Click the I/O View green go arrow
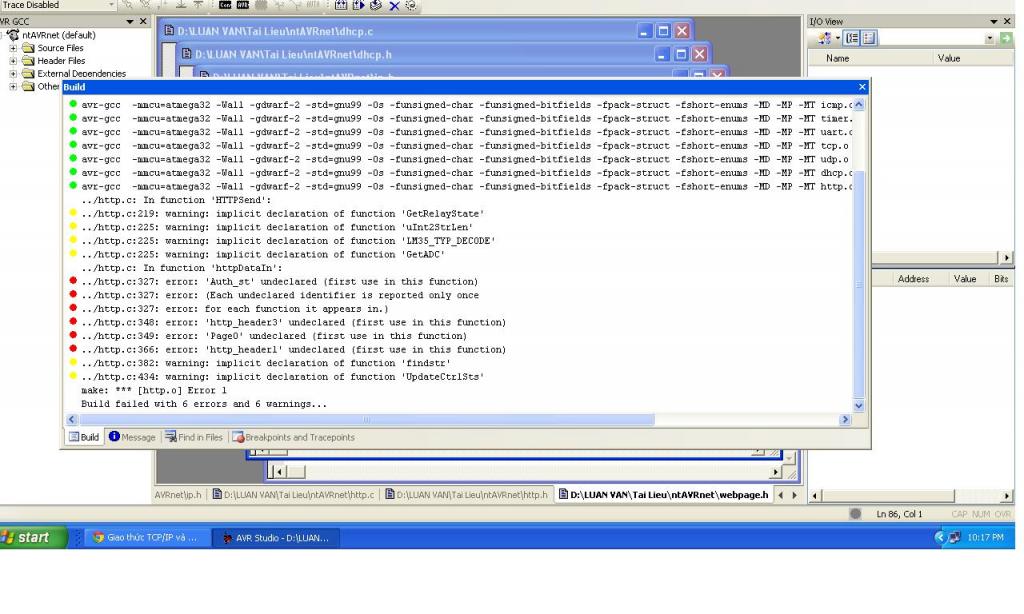This screenshot has height=614, width=1024. [1006, 39]
